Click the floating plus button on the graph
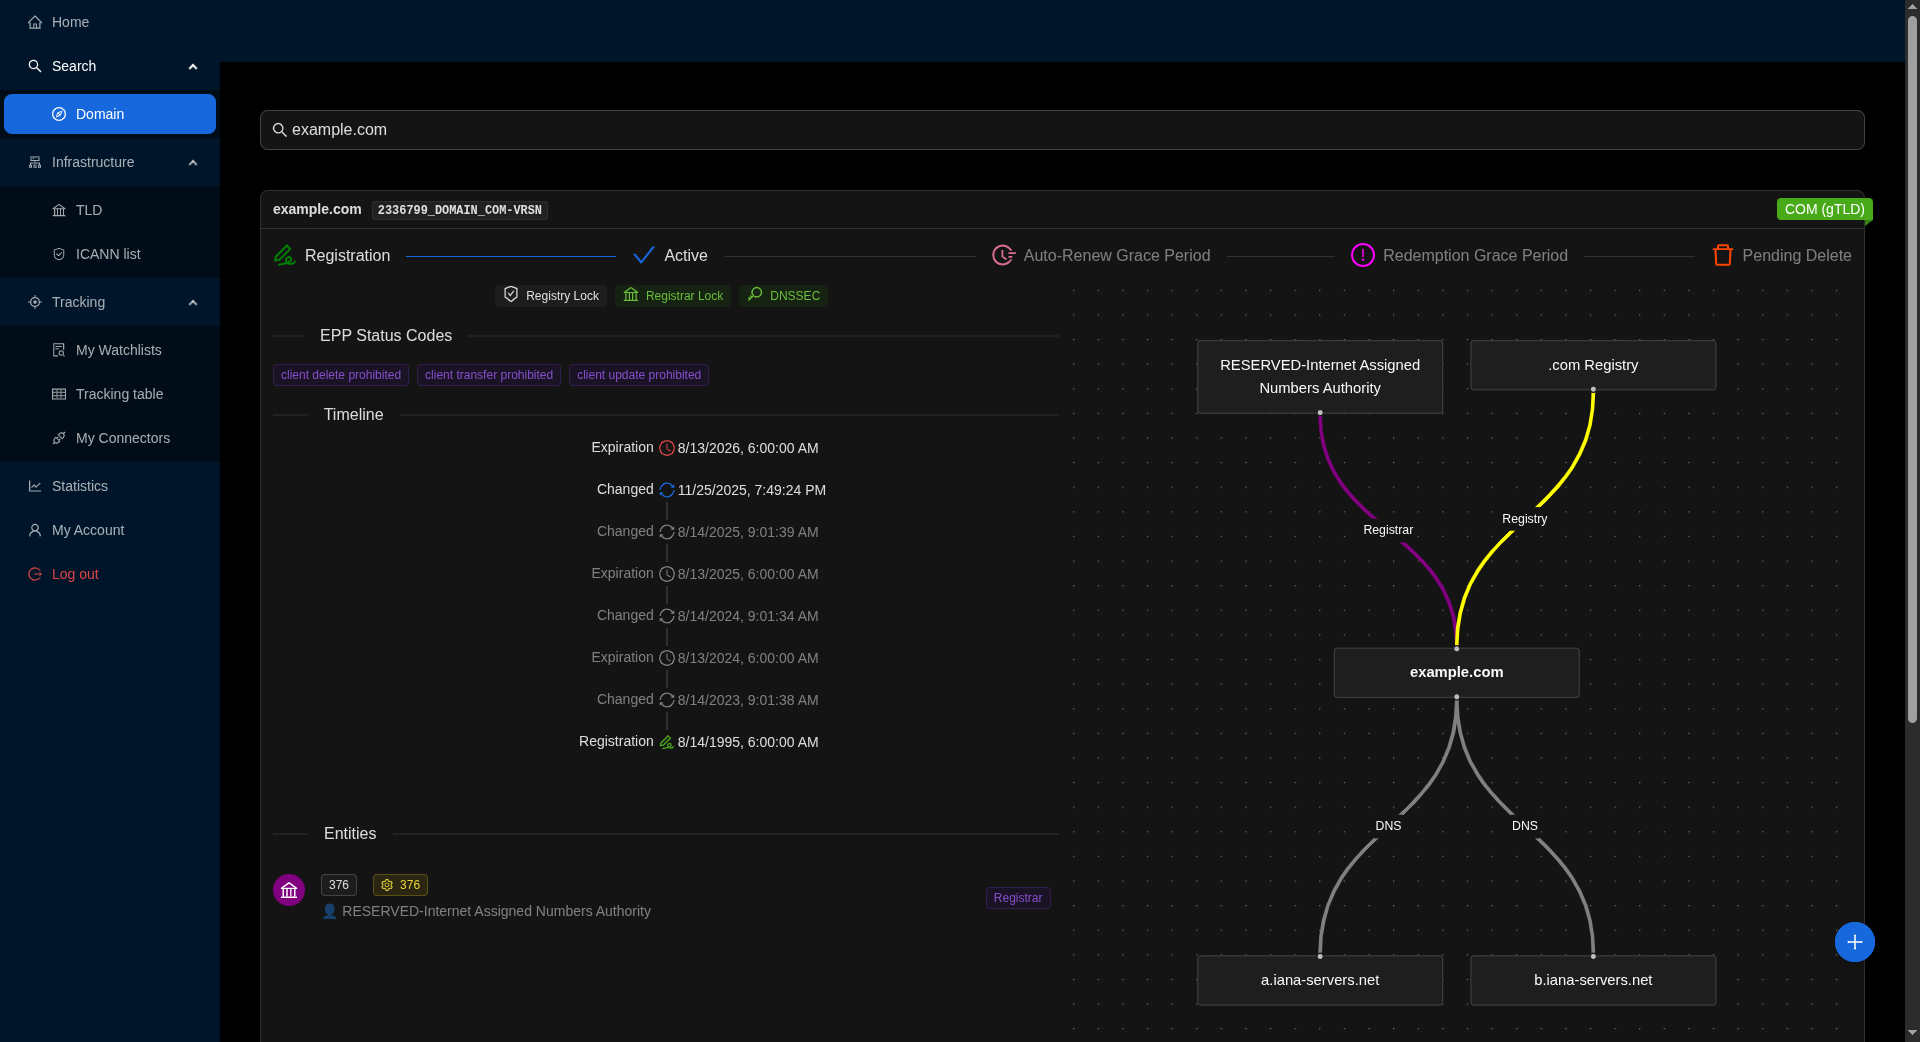This screenshot has height=1042, width=1920. (x=1854, y=941)
